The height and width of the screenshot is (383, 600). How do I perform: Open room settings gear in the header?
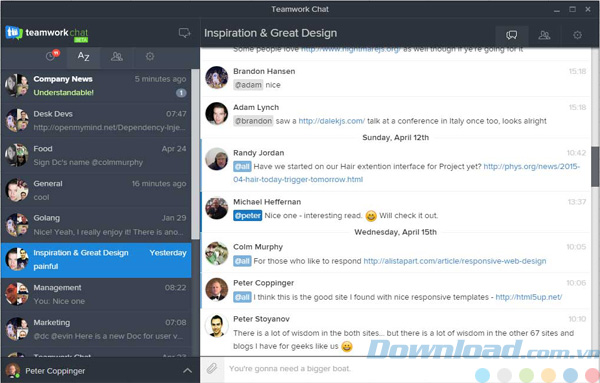[x=577, y=35]
